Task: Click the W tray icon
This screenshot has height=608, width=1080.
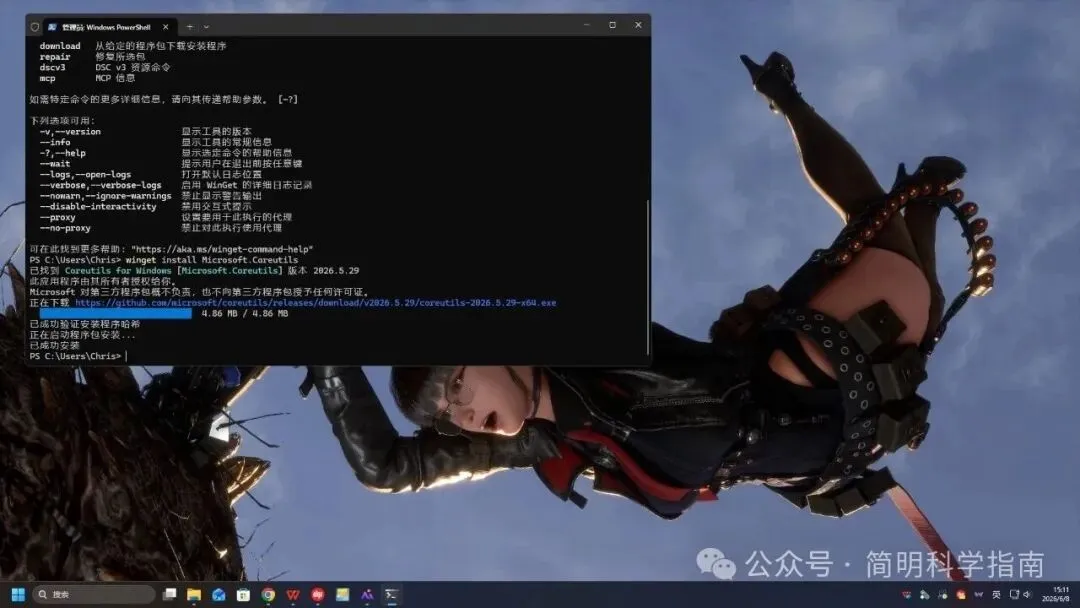Action: tap(978, 594)
